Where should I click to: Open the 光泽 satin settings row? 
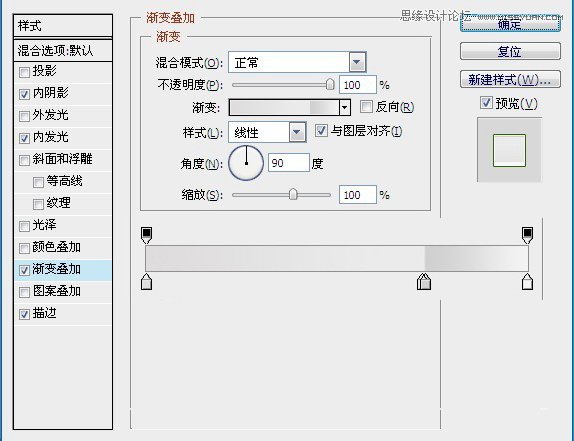click(63, 226)
